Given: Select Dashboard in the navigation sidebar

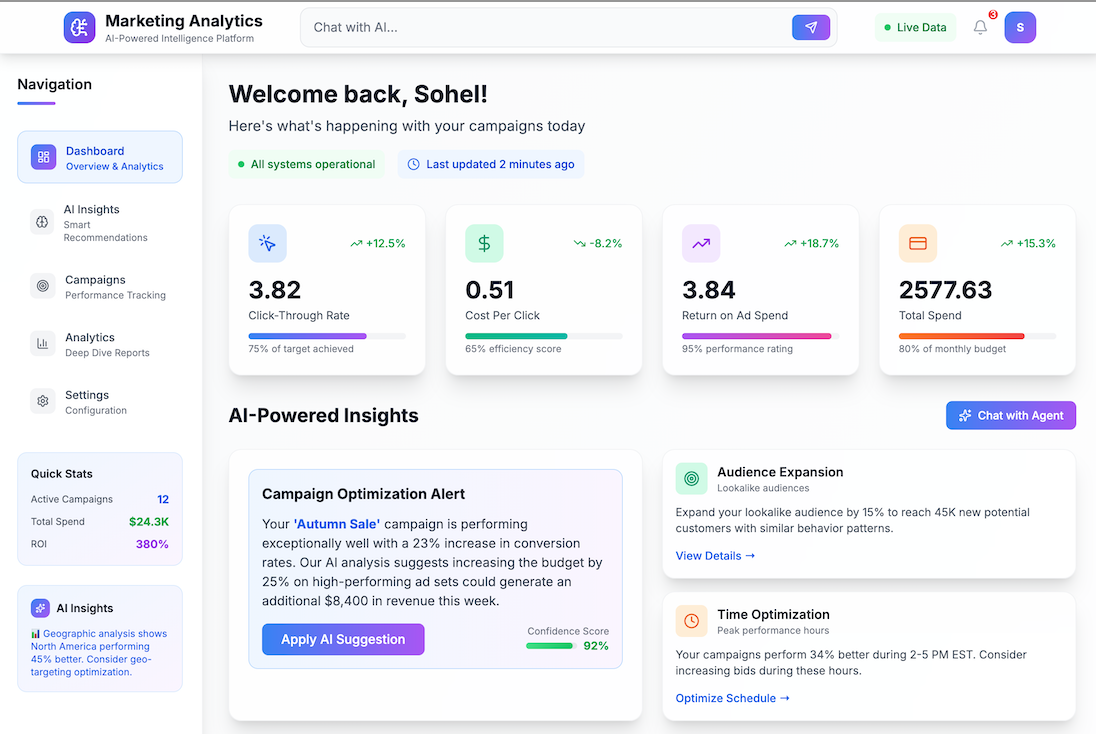Looking at the screenshot, I should [x=99, y=157].
